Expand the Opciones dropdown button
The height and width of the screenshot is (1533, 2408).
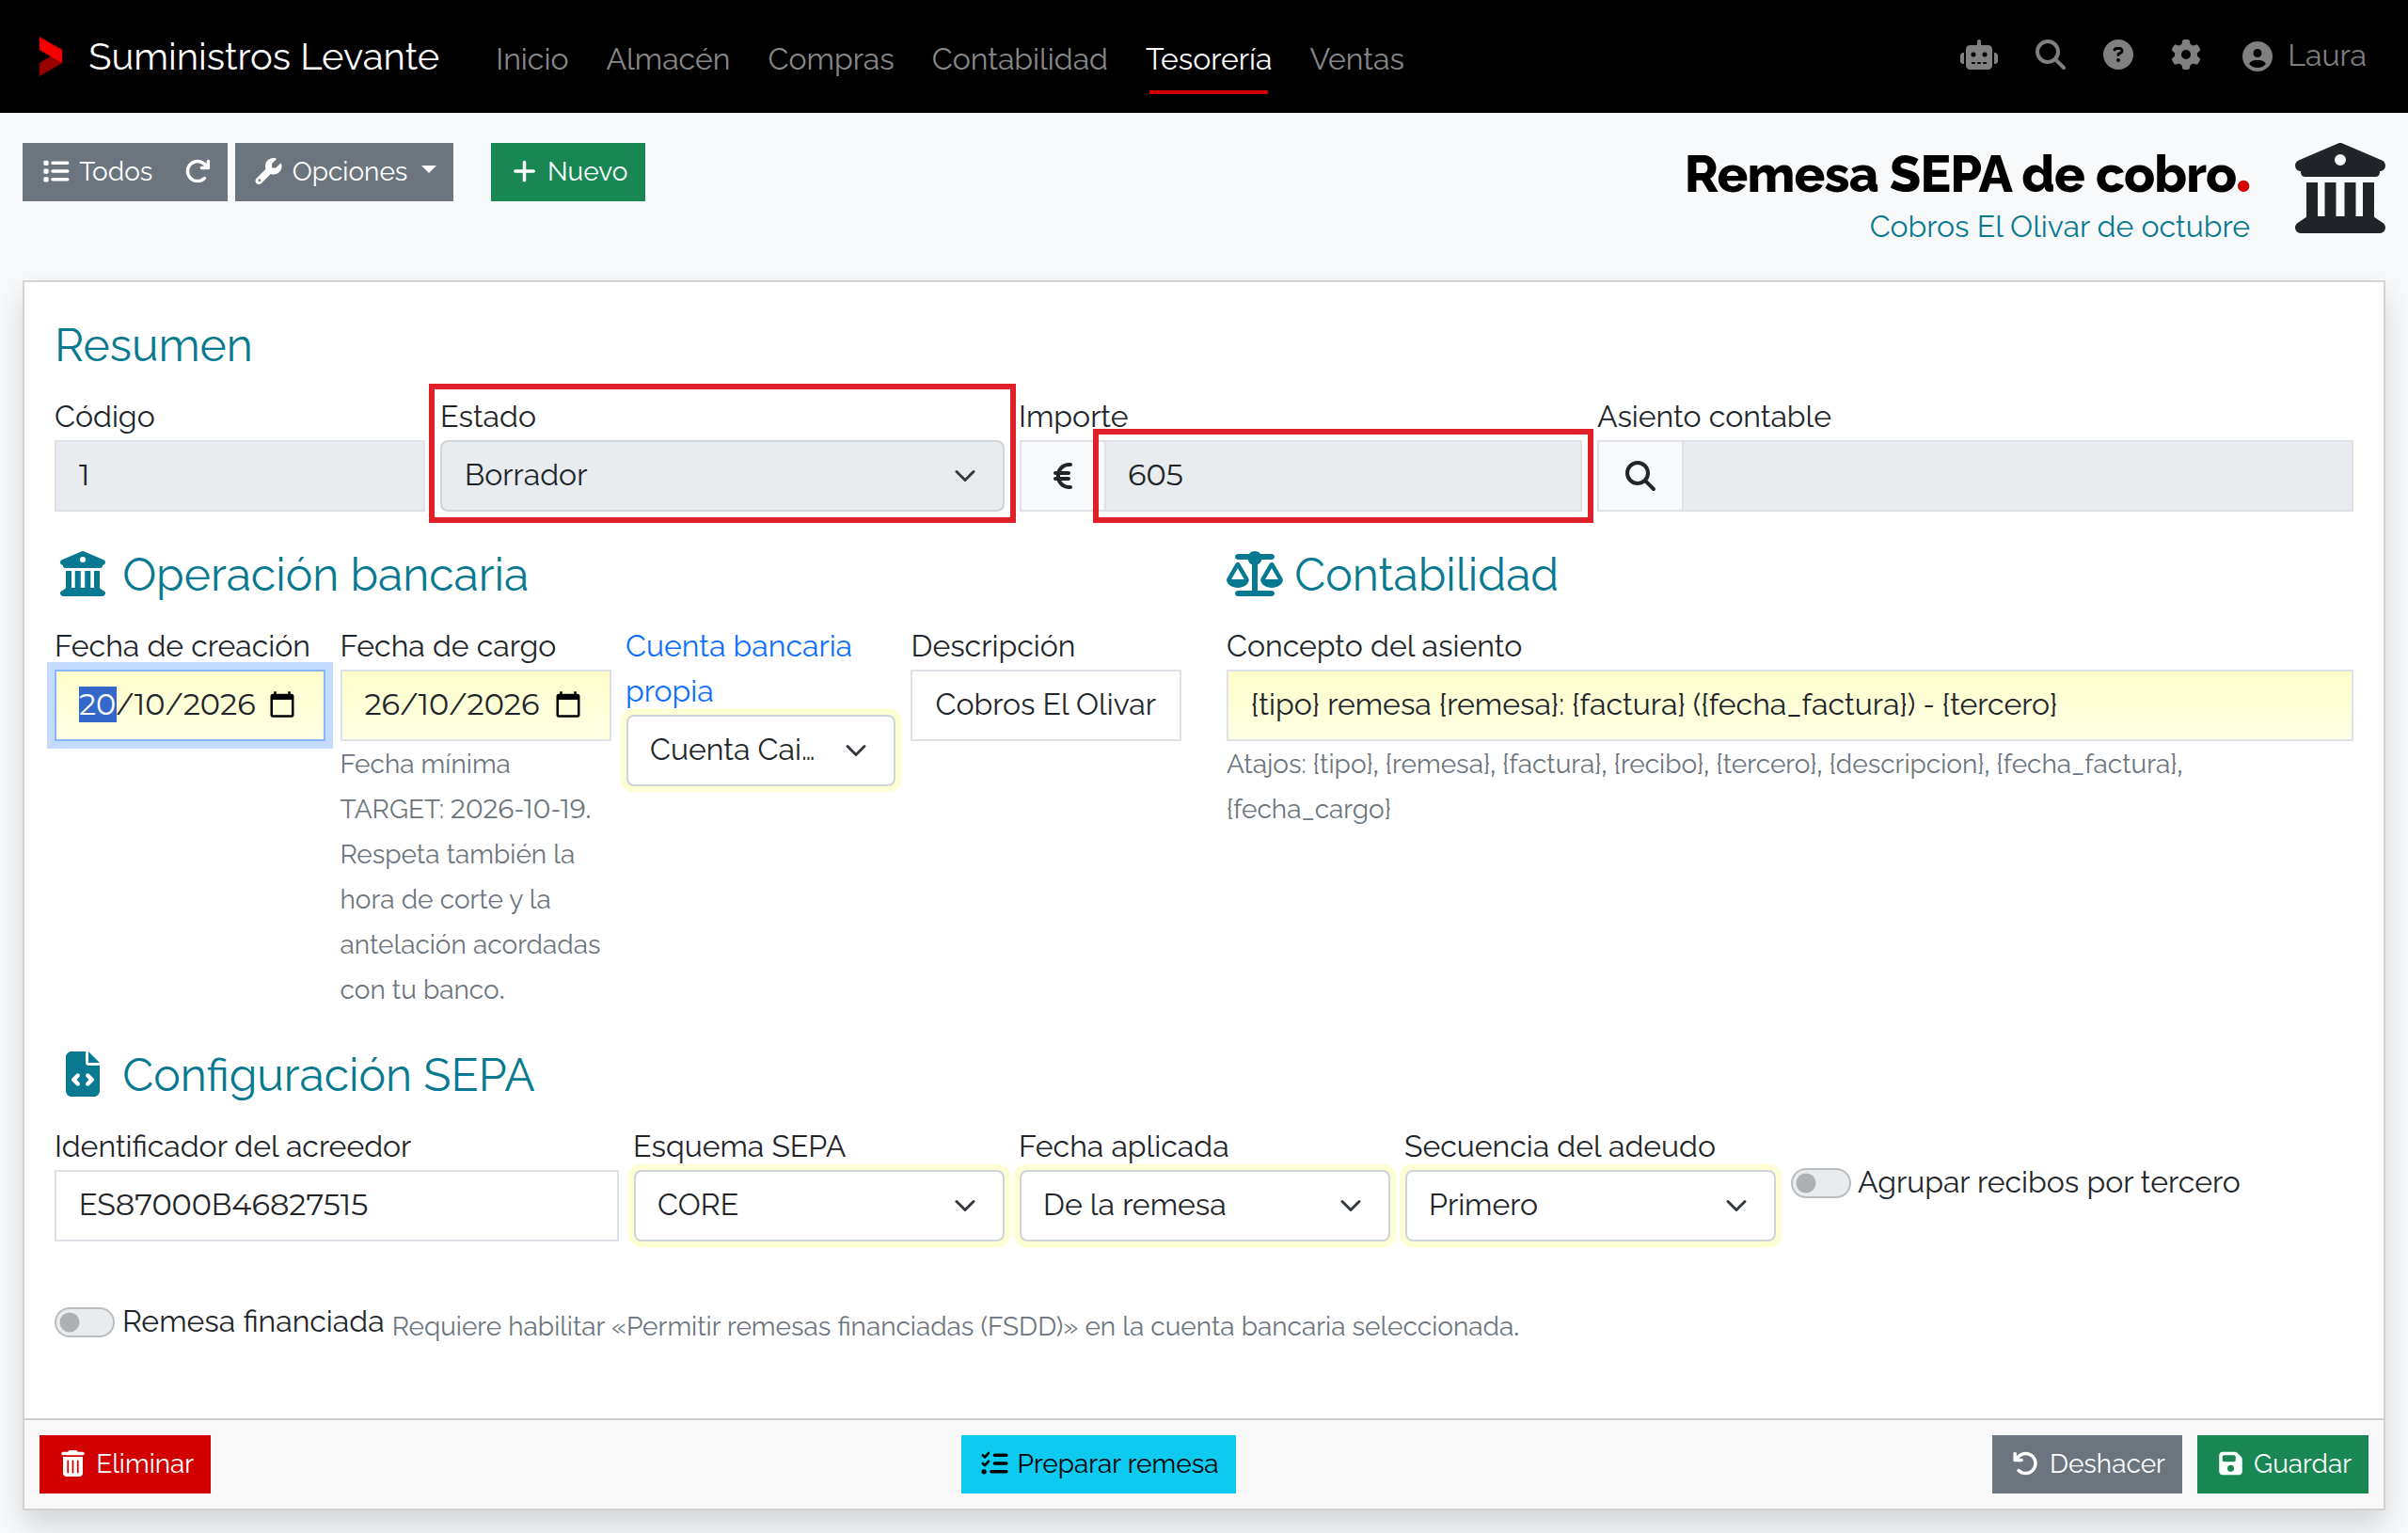(344, 172)
